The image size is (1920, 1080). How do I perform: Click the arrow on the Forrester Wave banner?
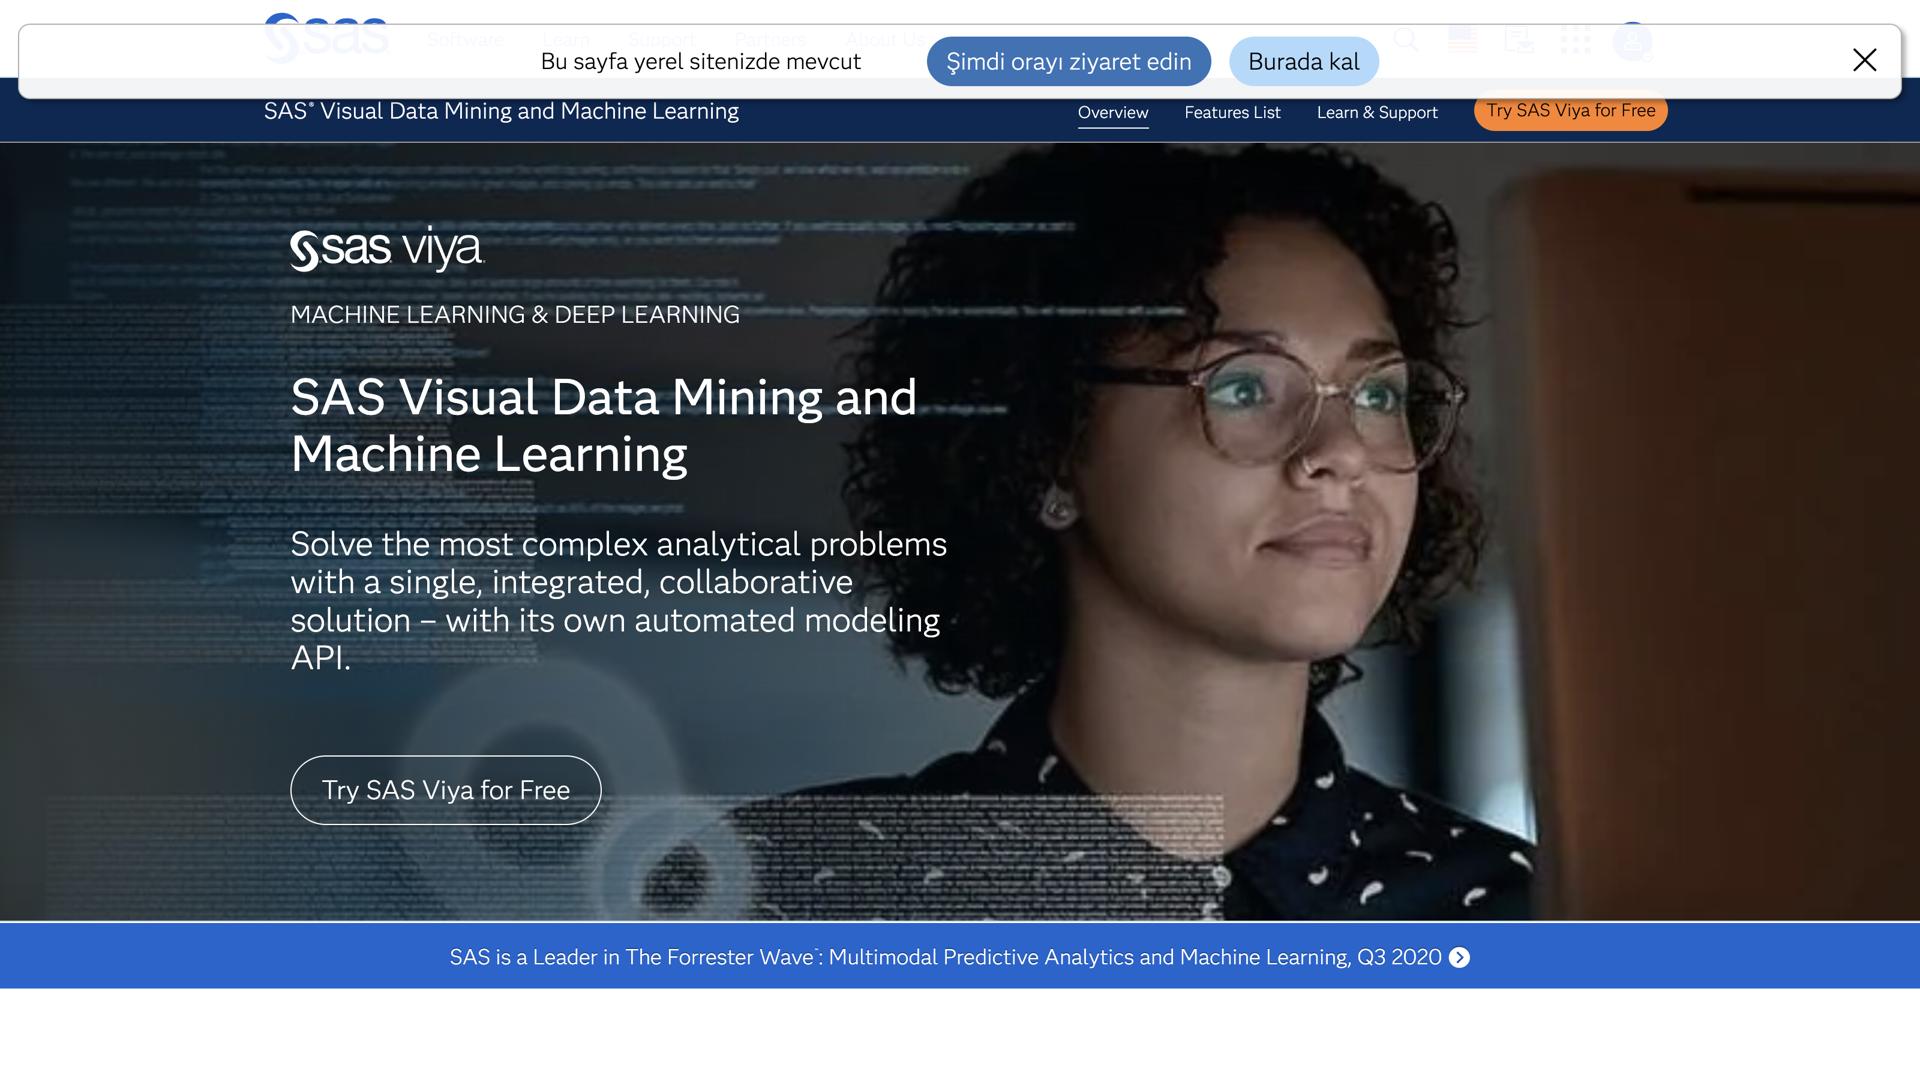[x=1460, y=957]
